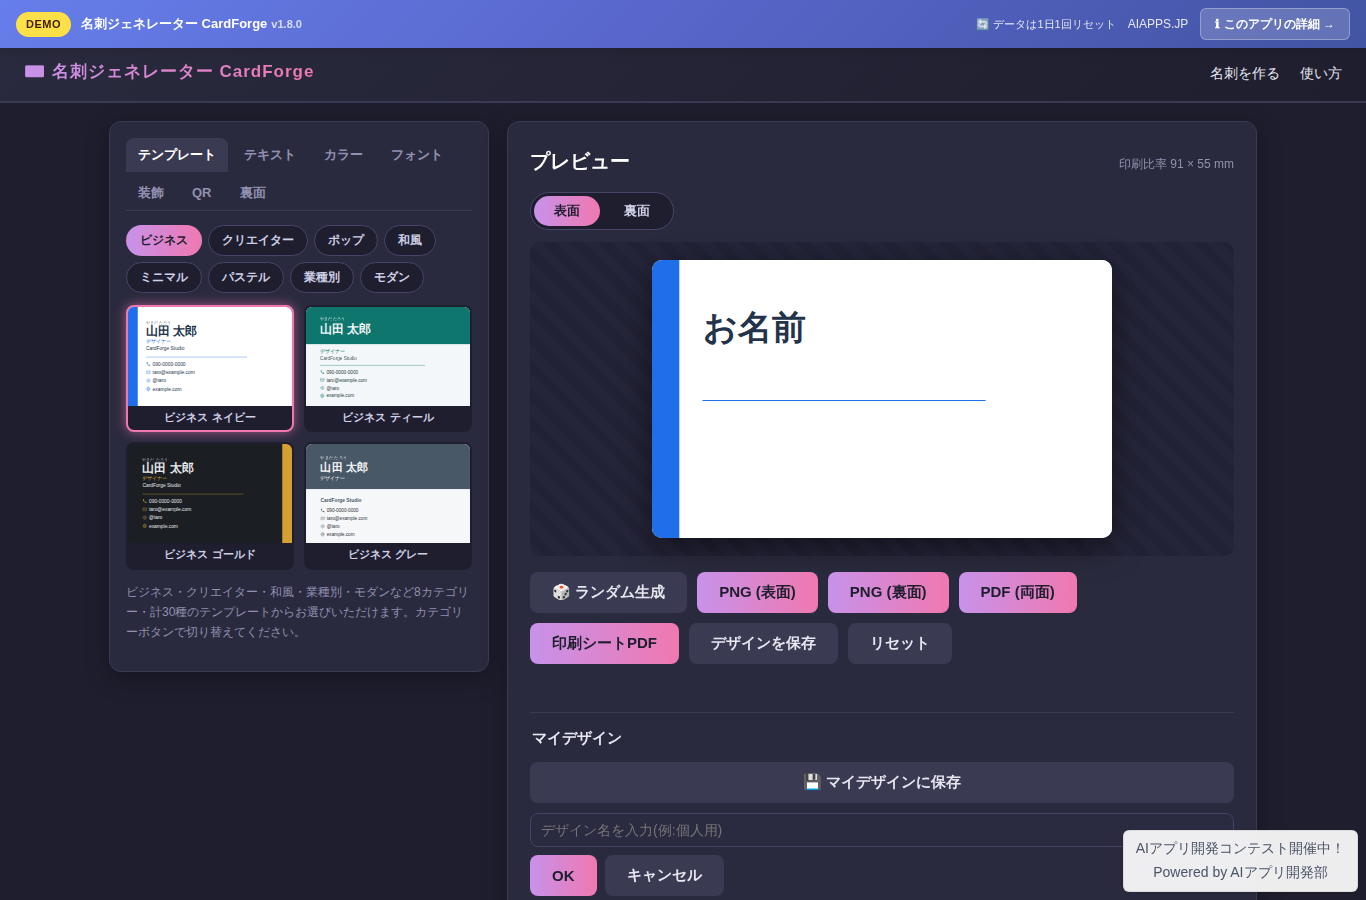This screenshot has width=1366, height=900.
Task: Choose the モダン category chip
Action: click(392, 277)
